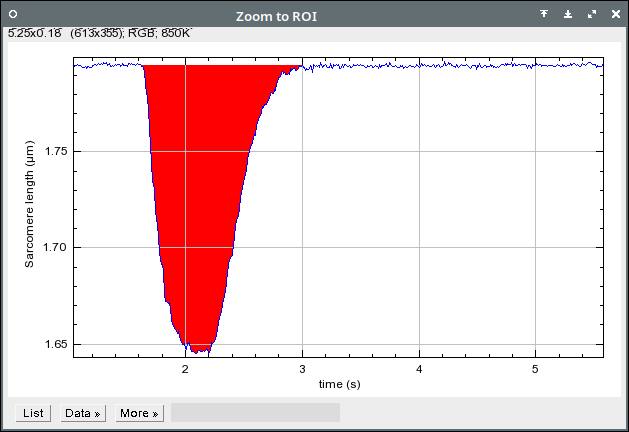Screen dimensions: 629x432
Task: Expand the More » options menu
Action: coord(138,413)
